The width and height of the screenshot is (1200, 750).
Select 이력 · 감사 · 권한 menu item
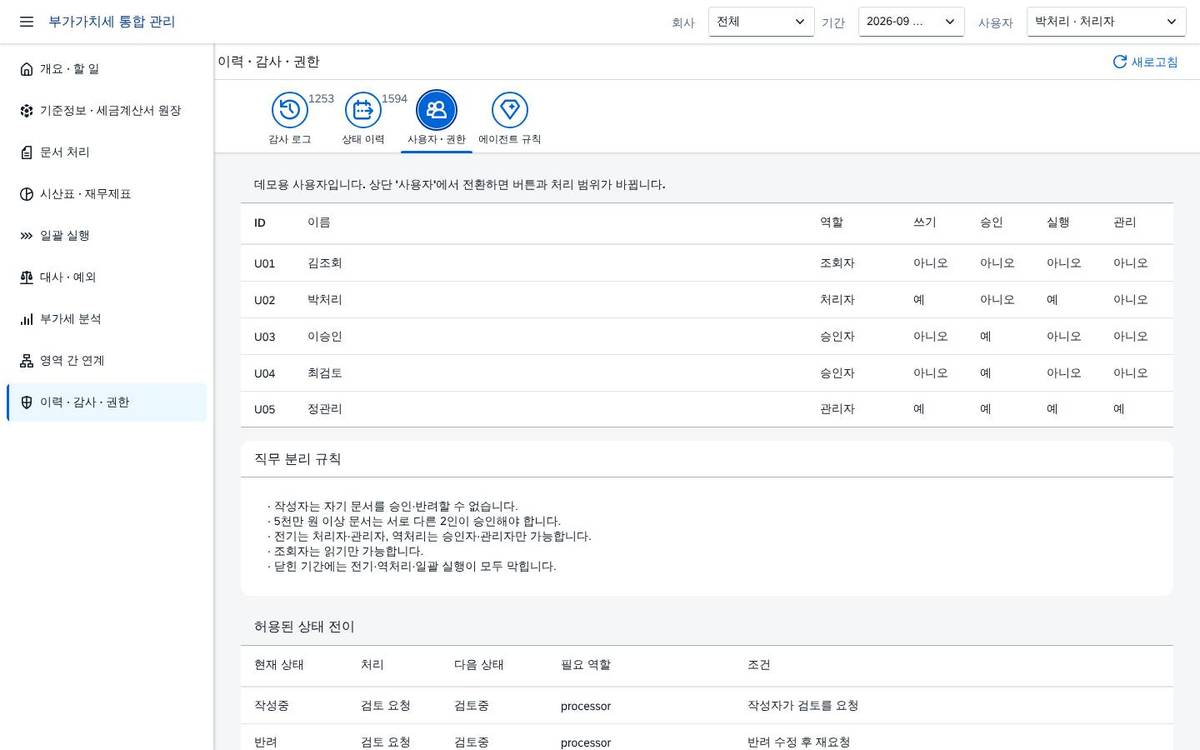pyautogui.click(x=106, y=402)
